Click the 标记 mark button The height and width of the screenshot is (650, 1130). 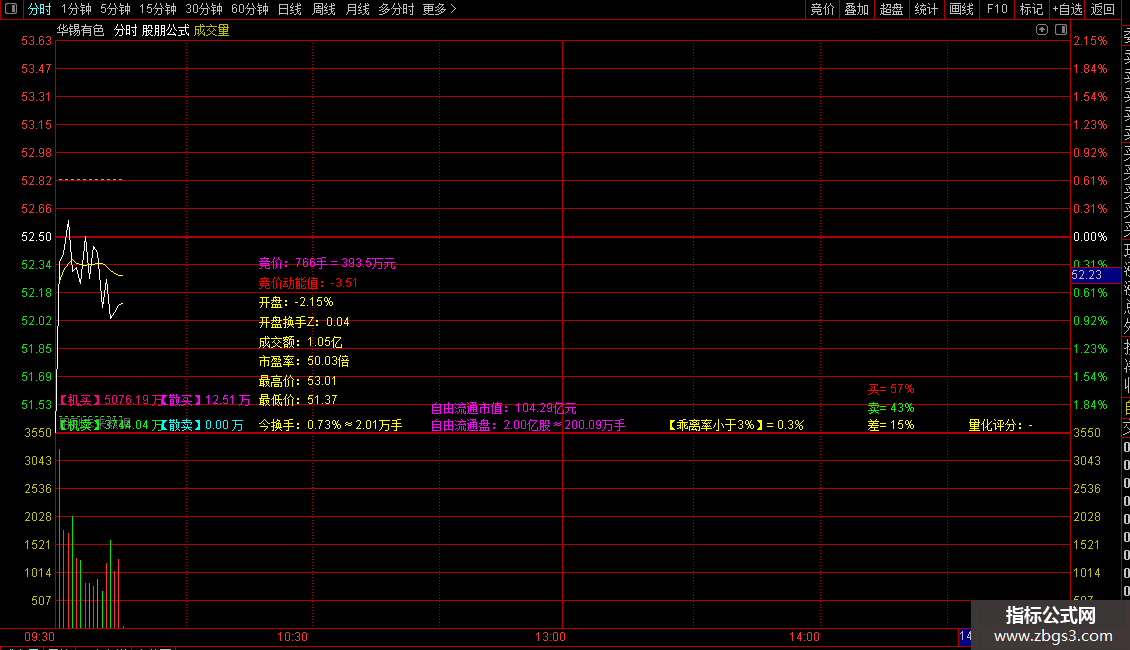[1031, 9]
